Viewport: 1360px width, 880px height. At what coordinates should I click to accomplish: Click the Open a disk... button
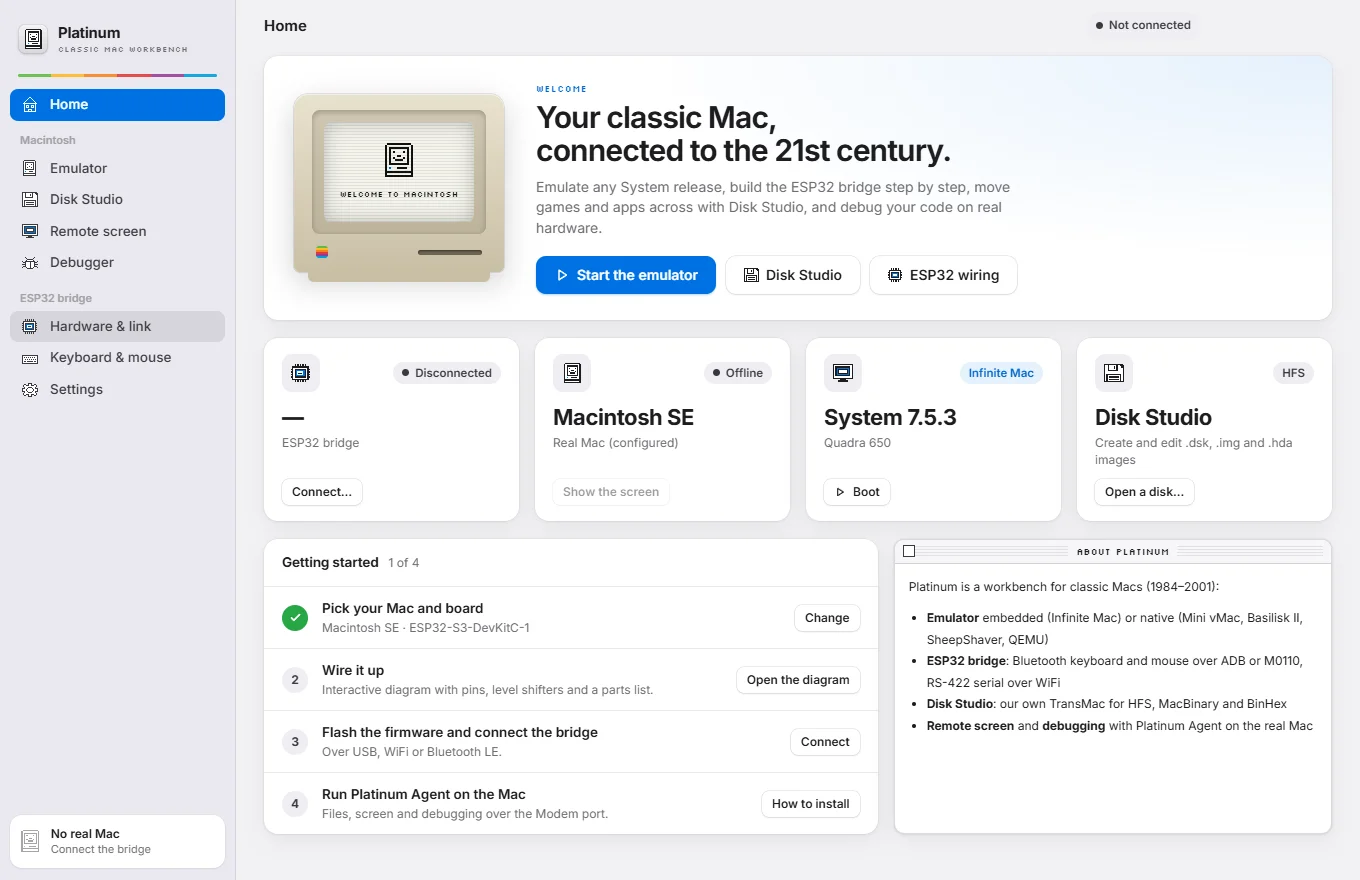pos(1144,492)
